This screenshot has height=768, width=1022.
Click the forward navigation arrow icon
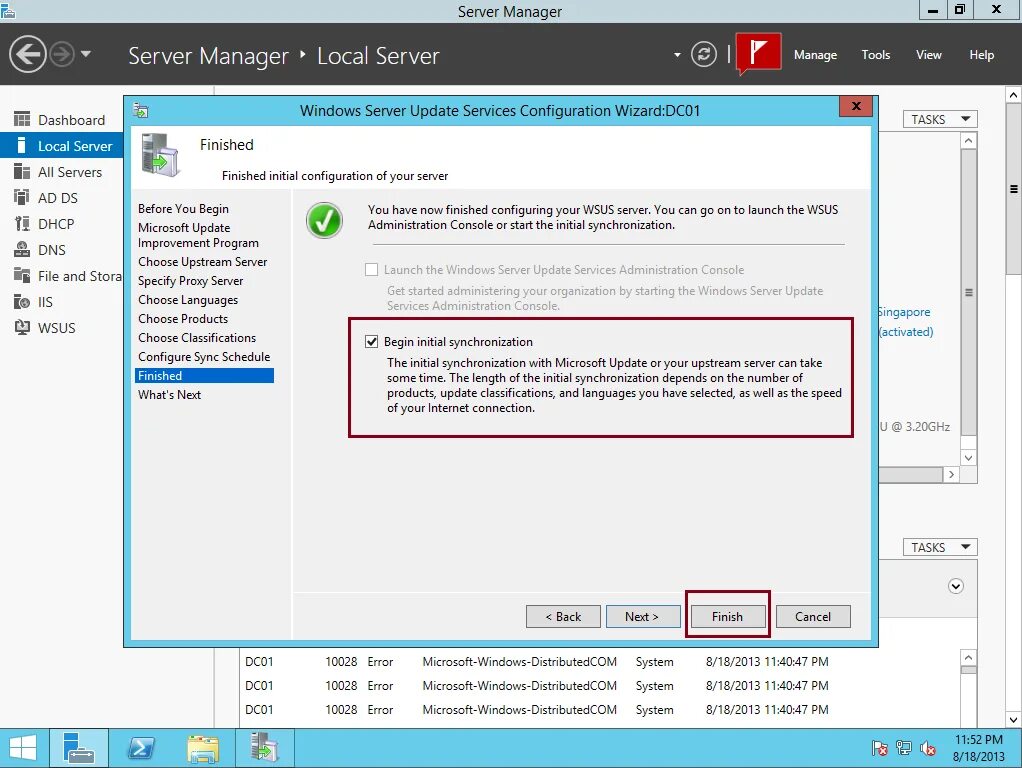point(63,54)
